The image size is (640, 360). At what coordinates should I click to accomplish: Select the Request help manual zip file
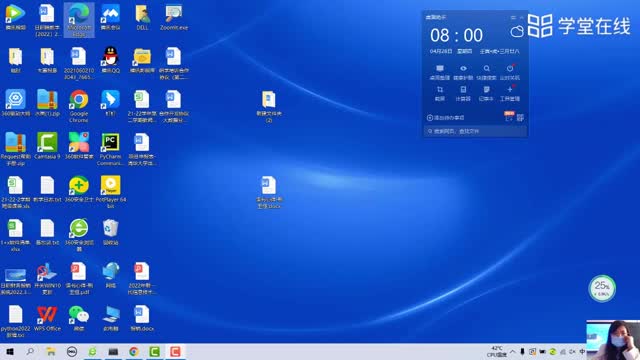click(x=16, y=149)
